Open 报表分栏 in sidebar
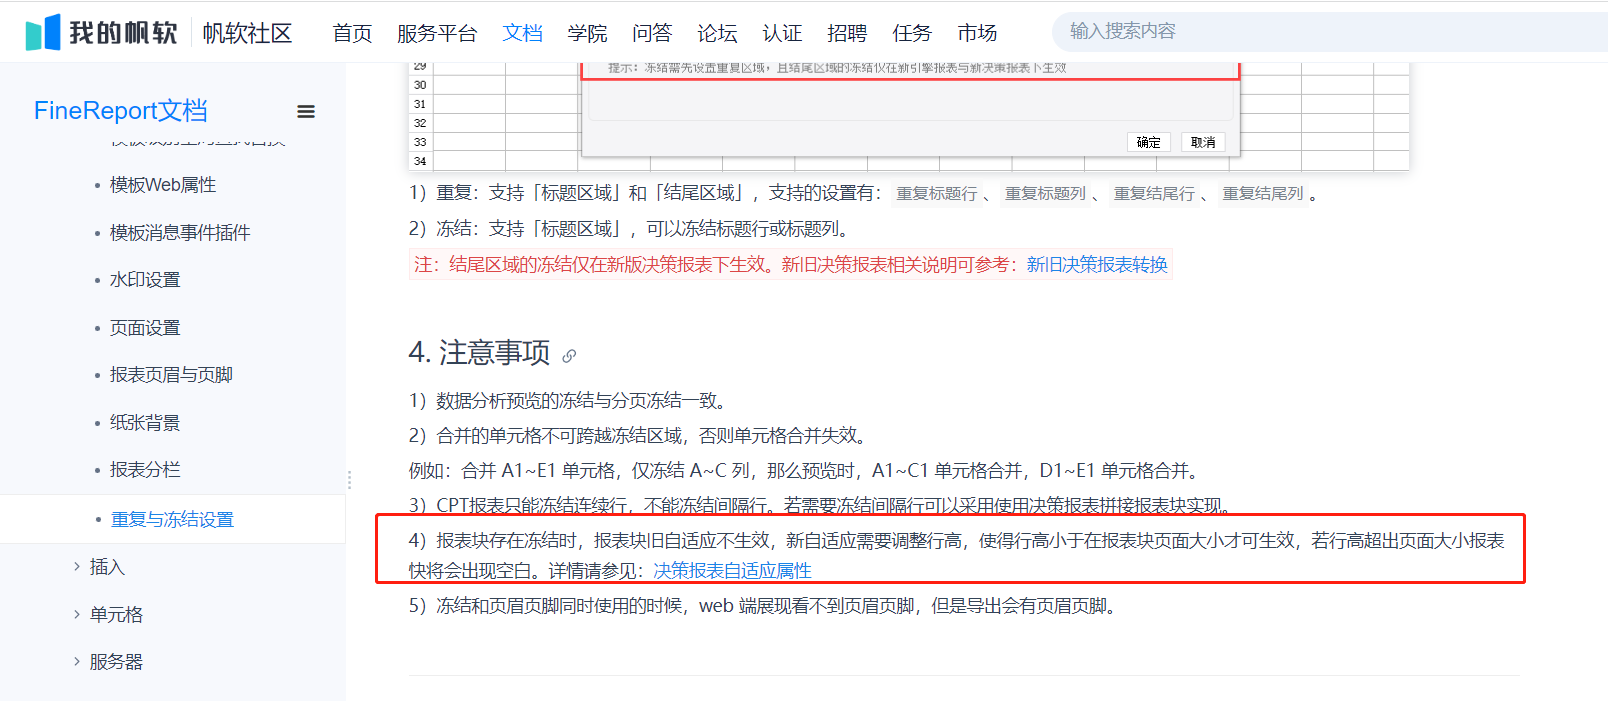1608x701 pixels. tap(145, 470)
